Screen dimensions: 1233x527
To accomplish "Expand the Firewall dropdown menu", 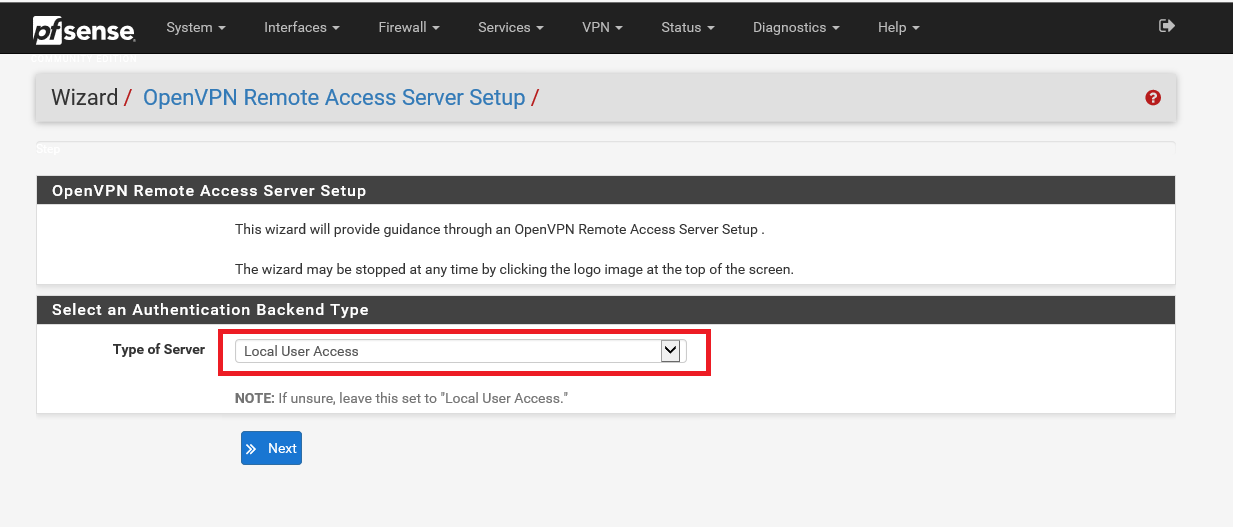I will pos(408,27).
